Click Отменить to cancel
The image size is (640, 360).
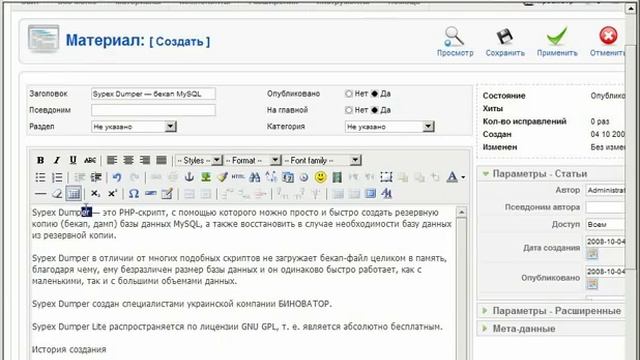pyautogui.click(x=607, y=42)
